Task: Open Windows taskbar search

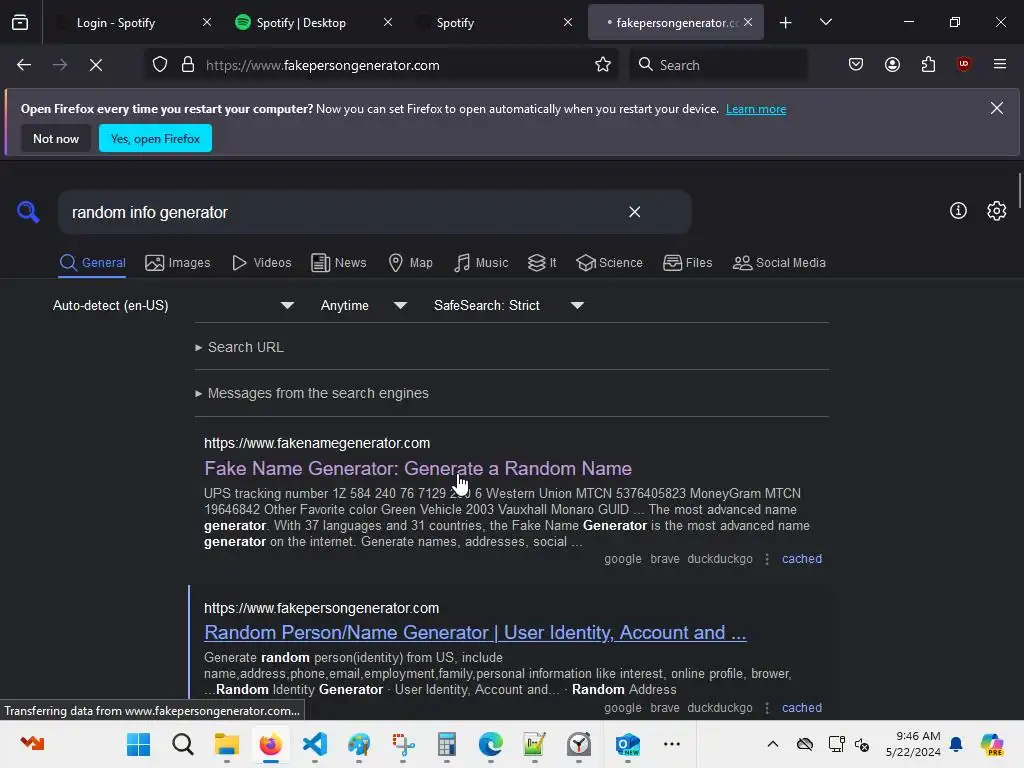Action: pos(183,744)
